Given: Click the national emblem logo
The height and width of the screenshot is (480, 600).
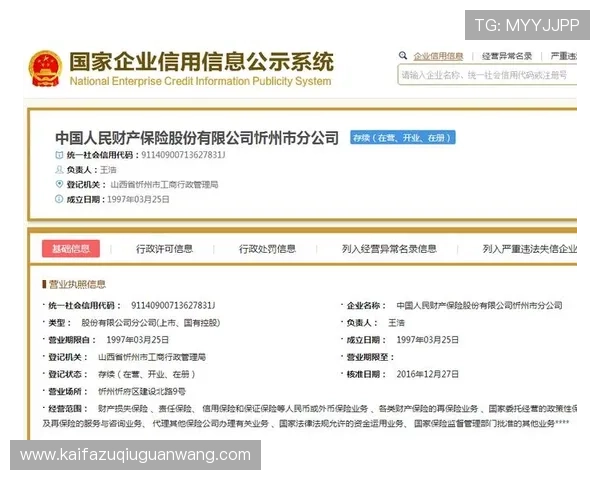Looking at the screenshot, I should click(45, 69).
